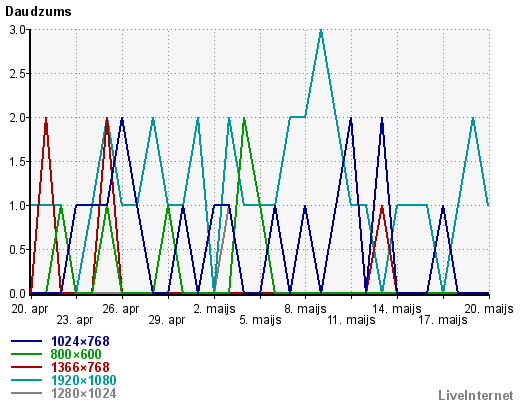
Task: Click the 23. apr axis date
Action: pyautogui.click(x=75, y=320)
